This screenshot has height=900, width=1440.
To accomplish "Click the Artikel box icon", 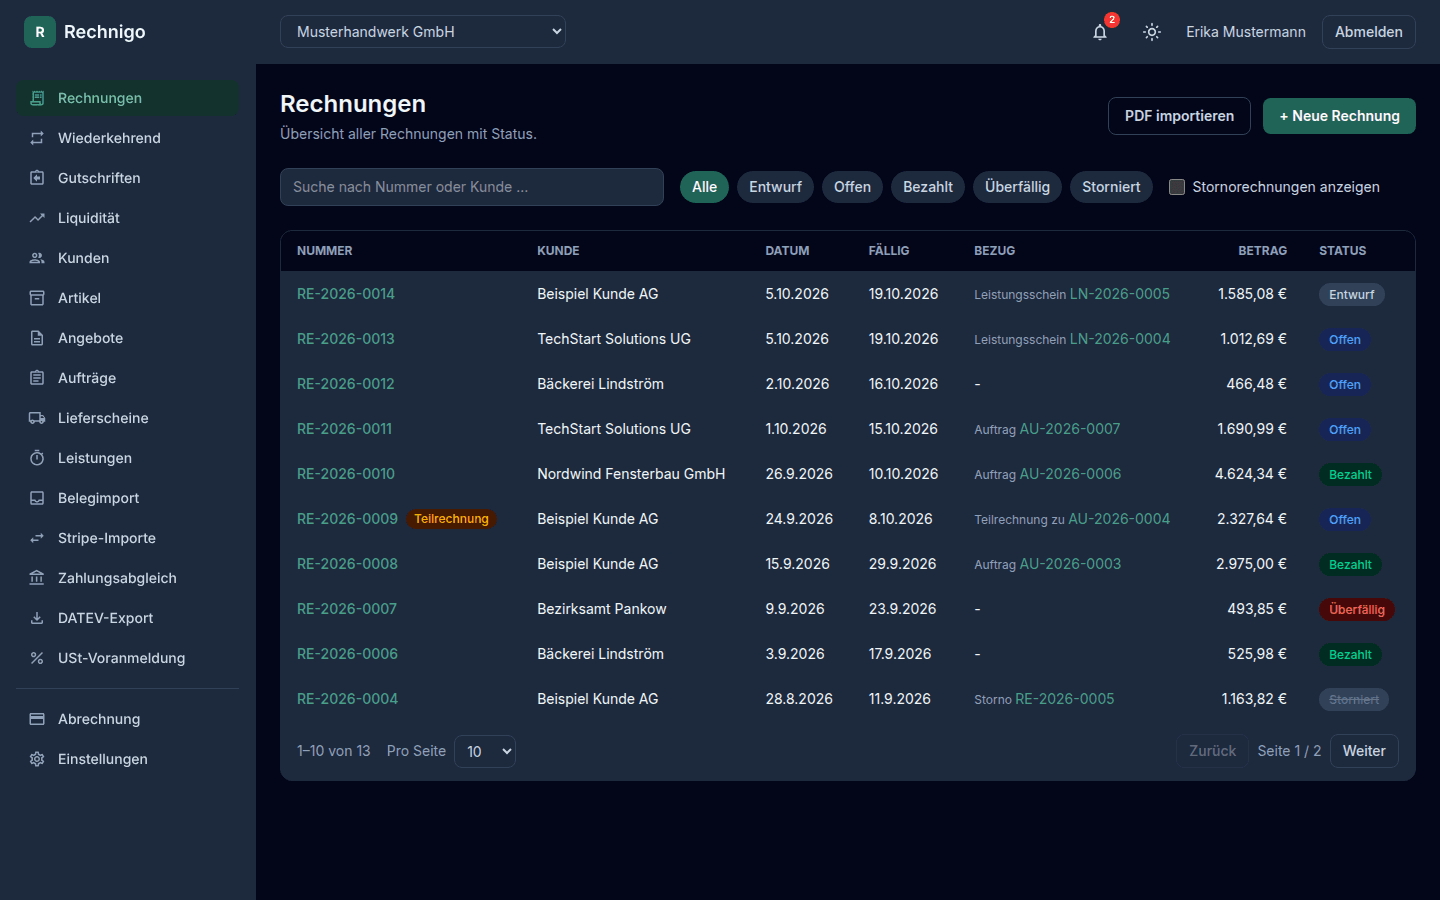I will pyautogui.click(x=37, y=298).
